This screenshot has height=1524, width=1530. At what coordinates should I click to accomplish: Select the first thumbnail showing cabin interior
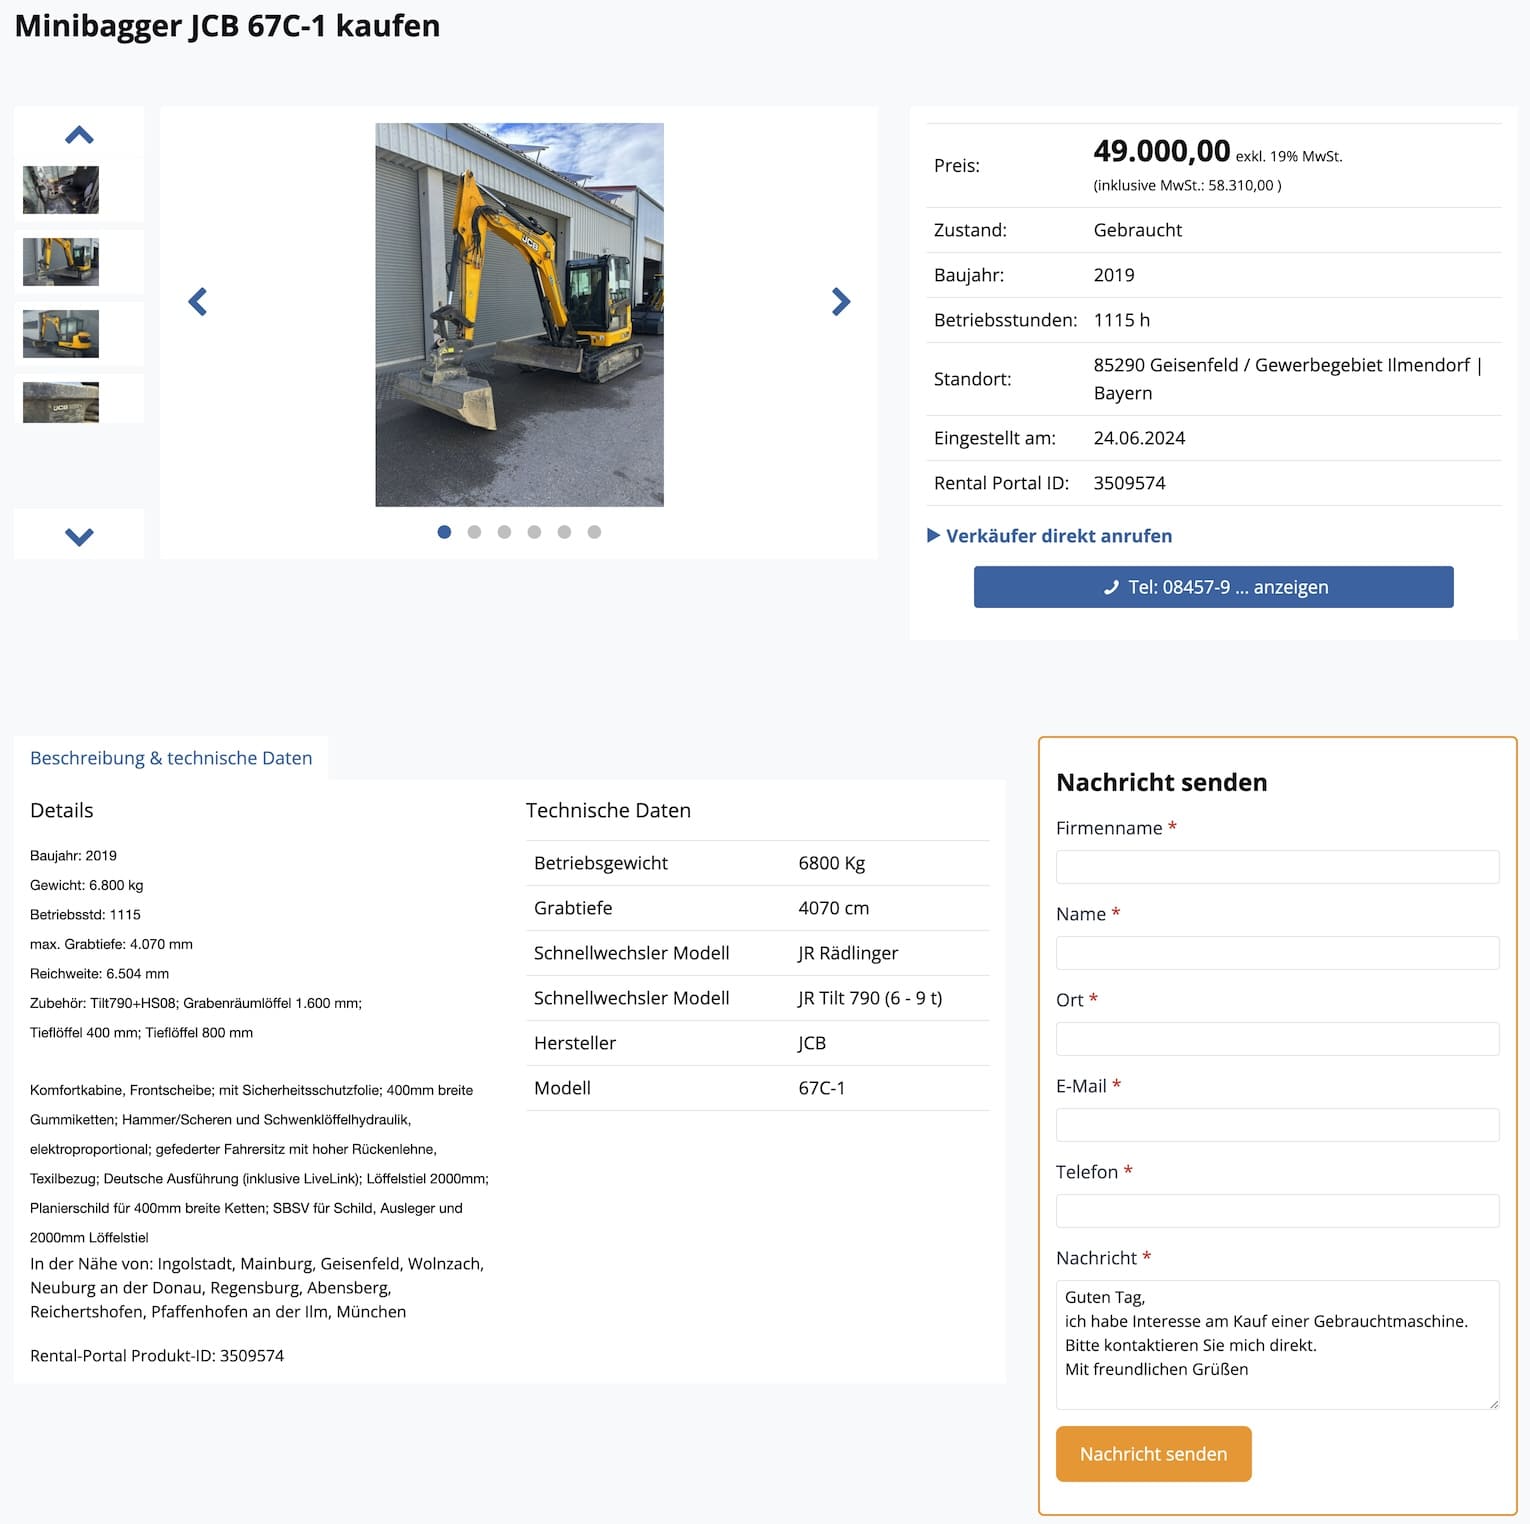click(61, 190)
